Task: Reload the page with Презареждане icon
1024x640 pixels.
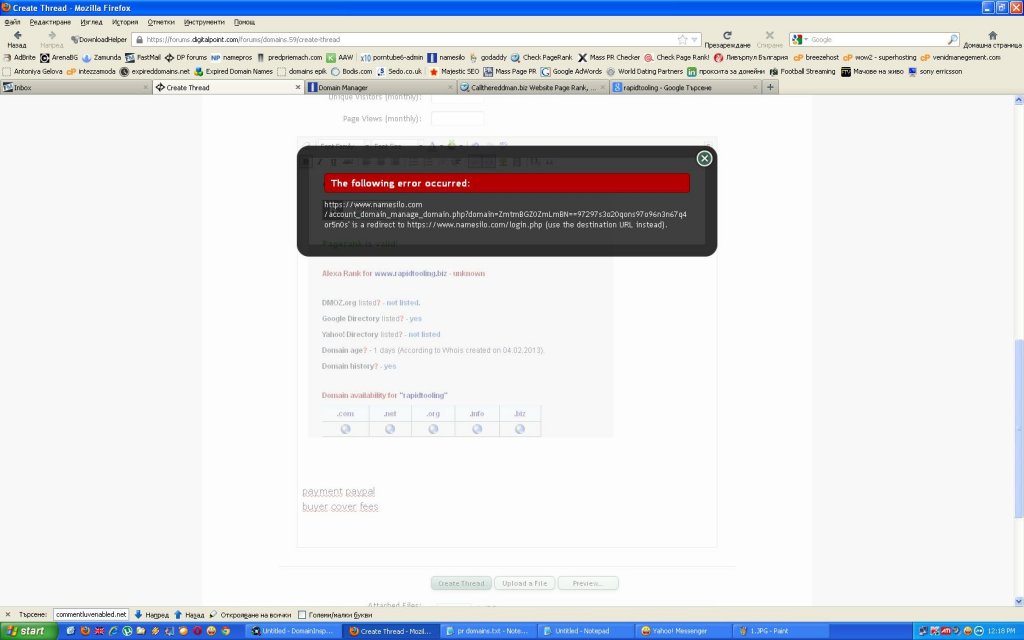Action: 727,39
